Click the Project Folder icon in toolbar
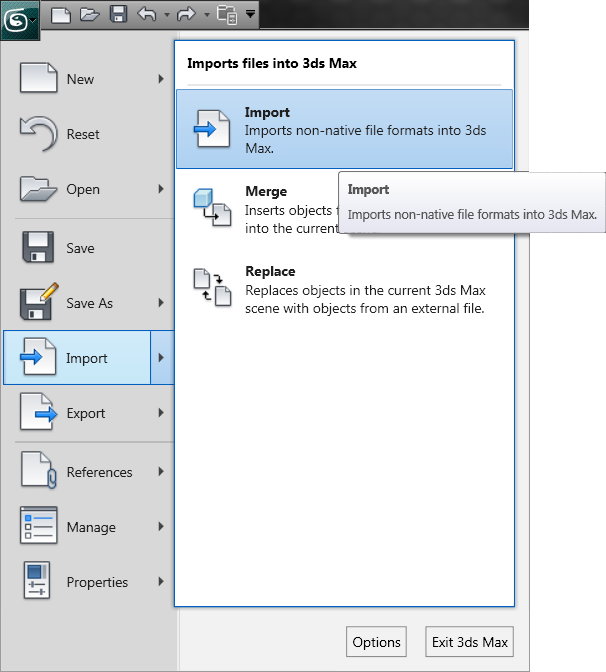Image resolution: width=606 pixels, height=672 pixels. 227,15
